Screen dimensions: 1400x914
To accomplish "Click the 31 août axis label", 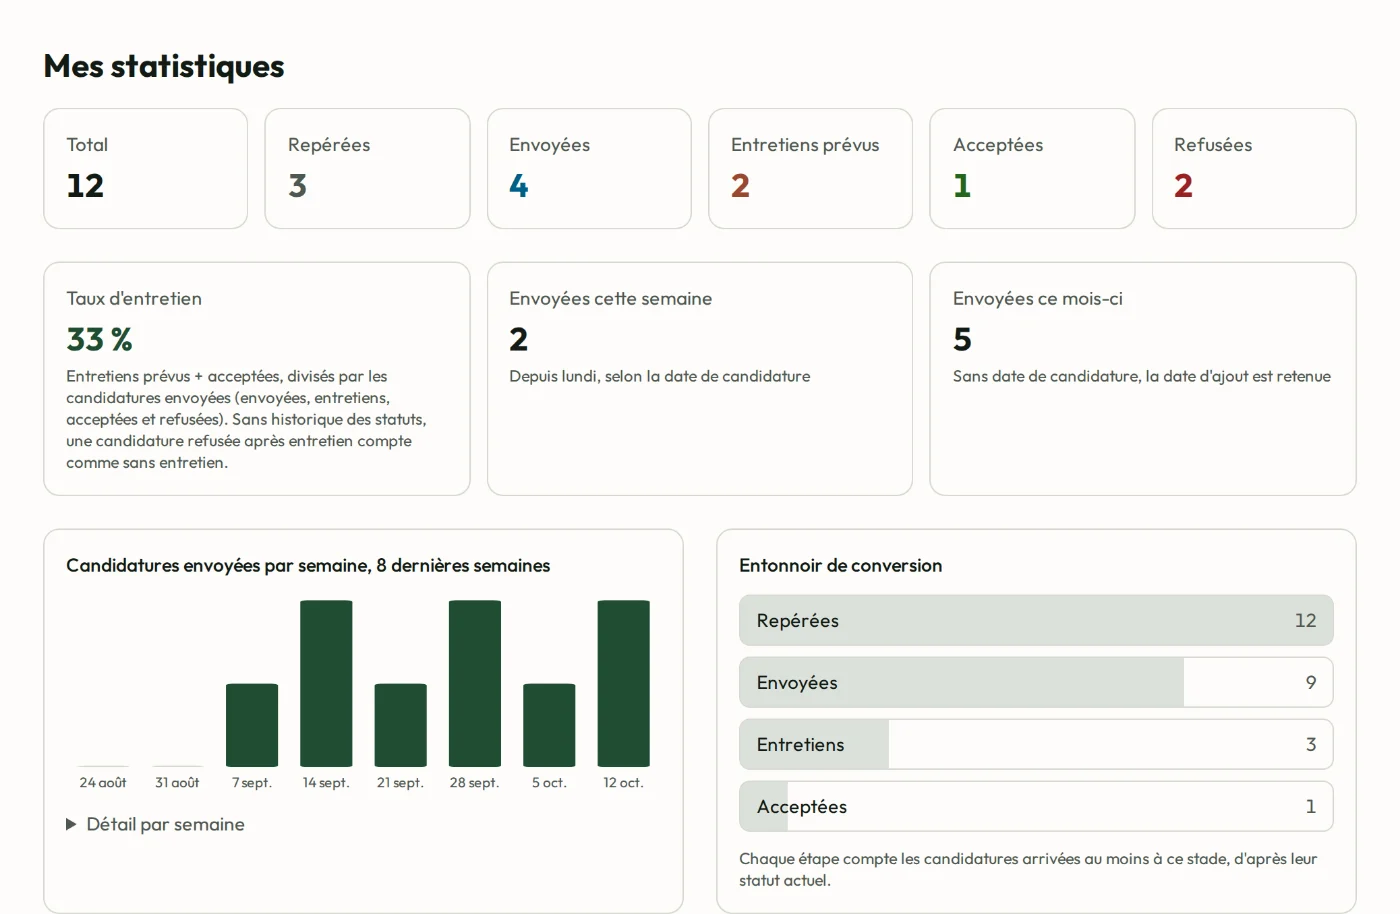I will 177,782.
